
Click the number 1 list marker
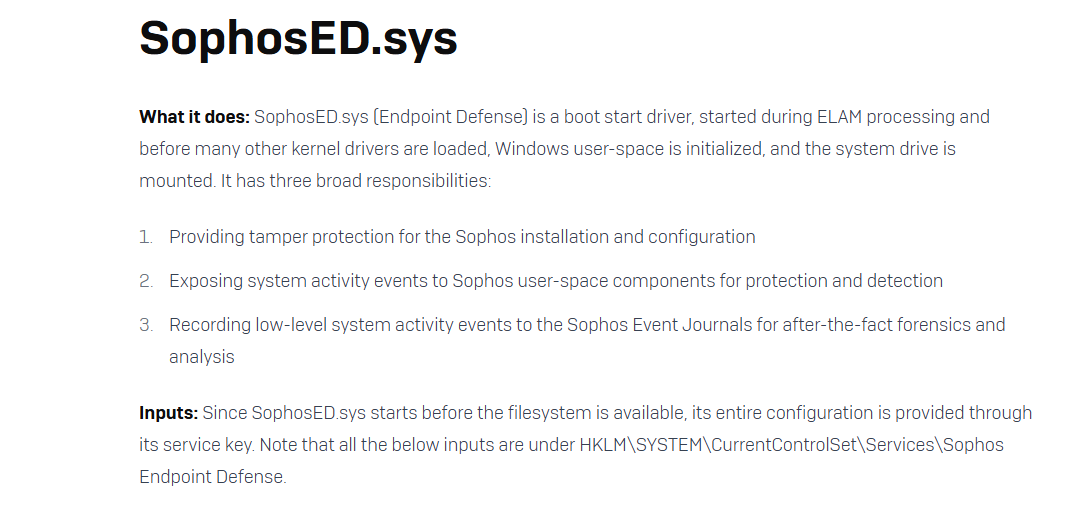click(146, 237)
